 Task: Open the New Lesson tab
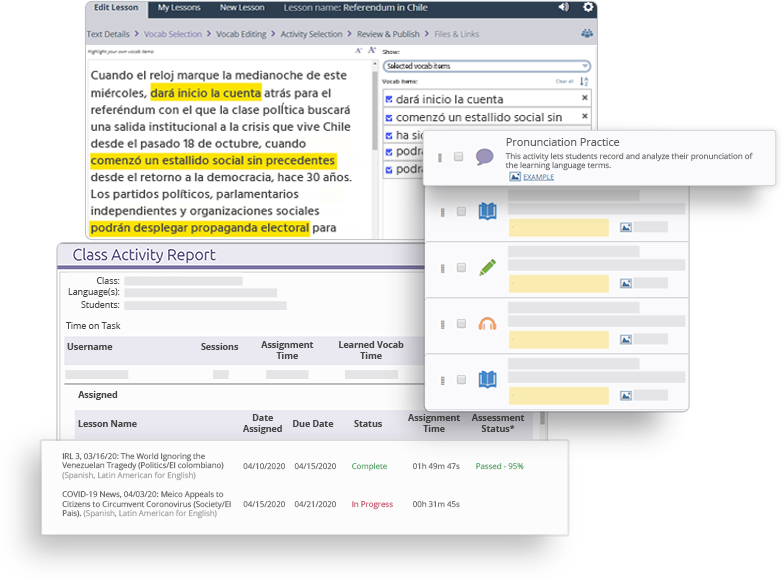(241, 8)
